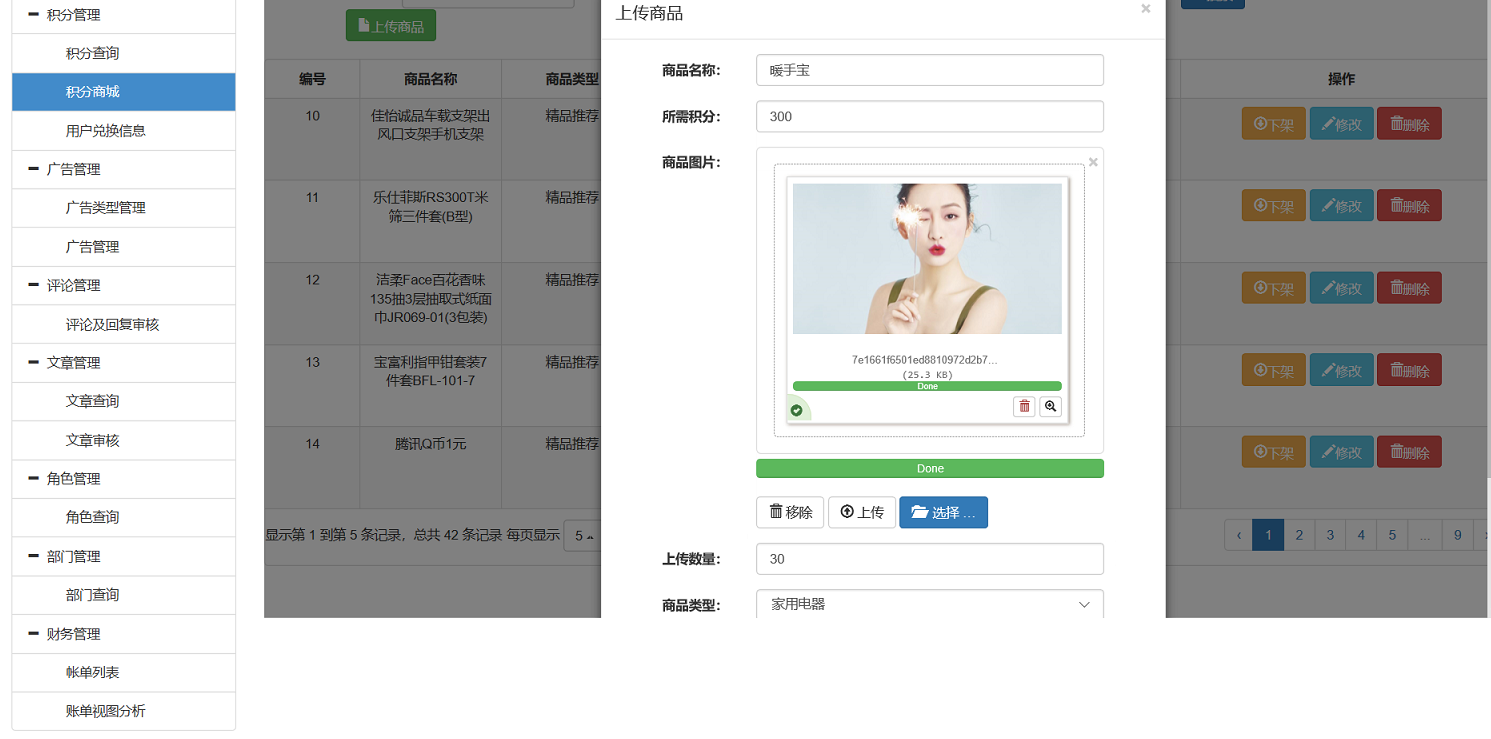Click the trash icon on uploaded image thumbnail
The width and height of the screenshot is (1491, 739).
coord(1024,406)
